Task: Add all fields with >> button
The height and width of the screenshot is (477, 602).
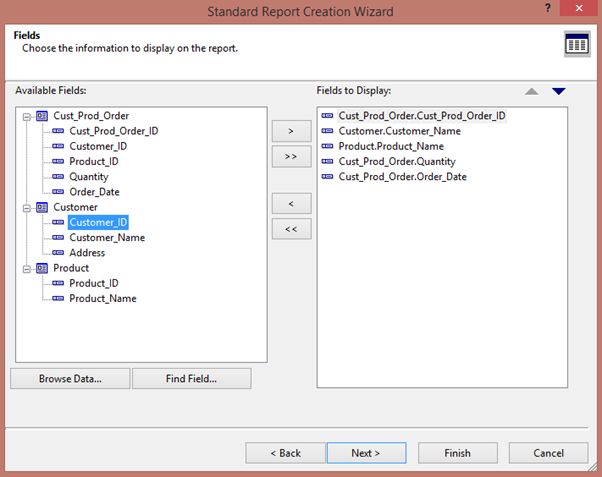Action: point(291,157)
